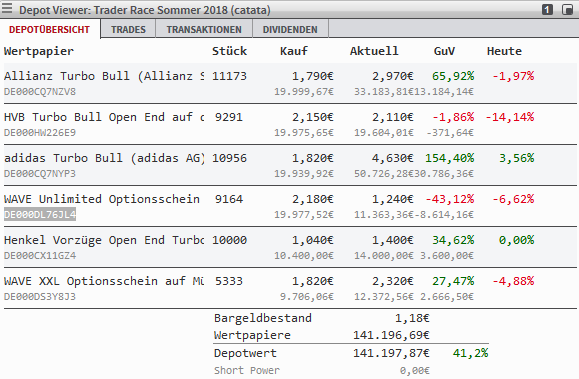
Task: Click the -14,14% today value
Action: click(x=510, y=117)
